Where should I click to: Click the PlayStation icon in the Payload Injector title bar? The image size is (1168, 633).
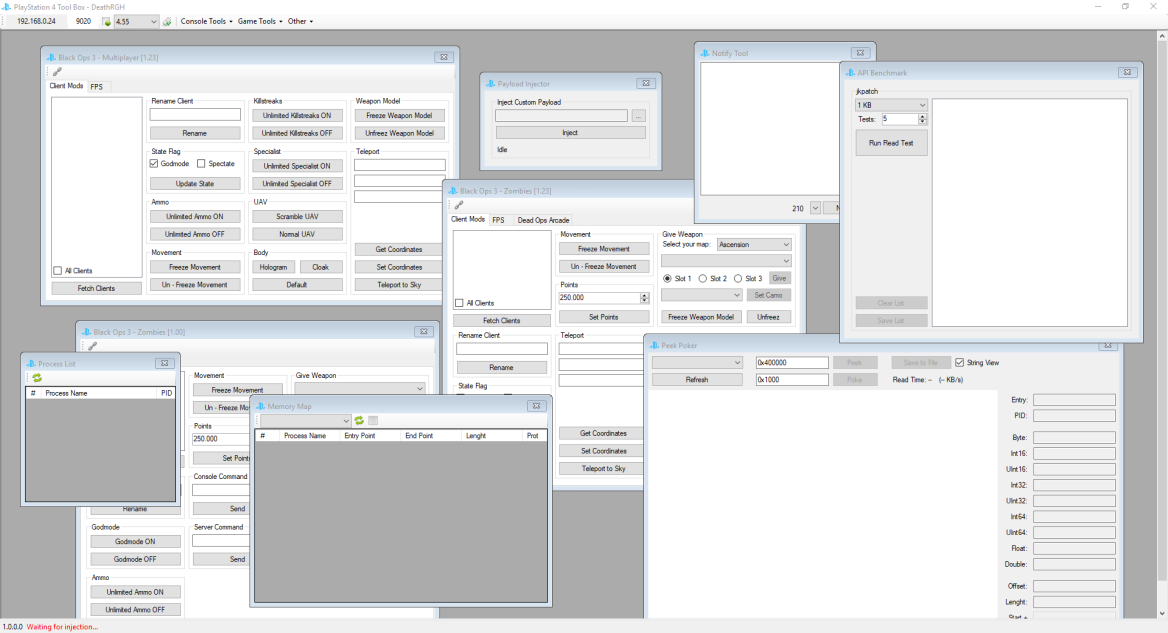click(x=490, y=84)
